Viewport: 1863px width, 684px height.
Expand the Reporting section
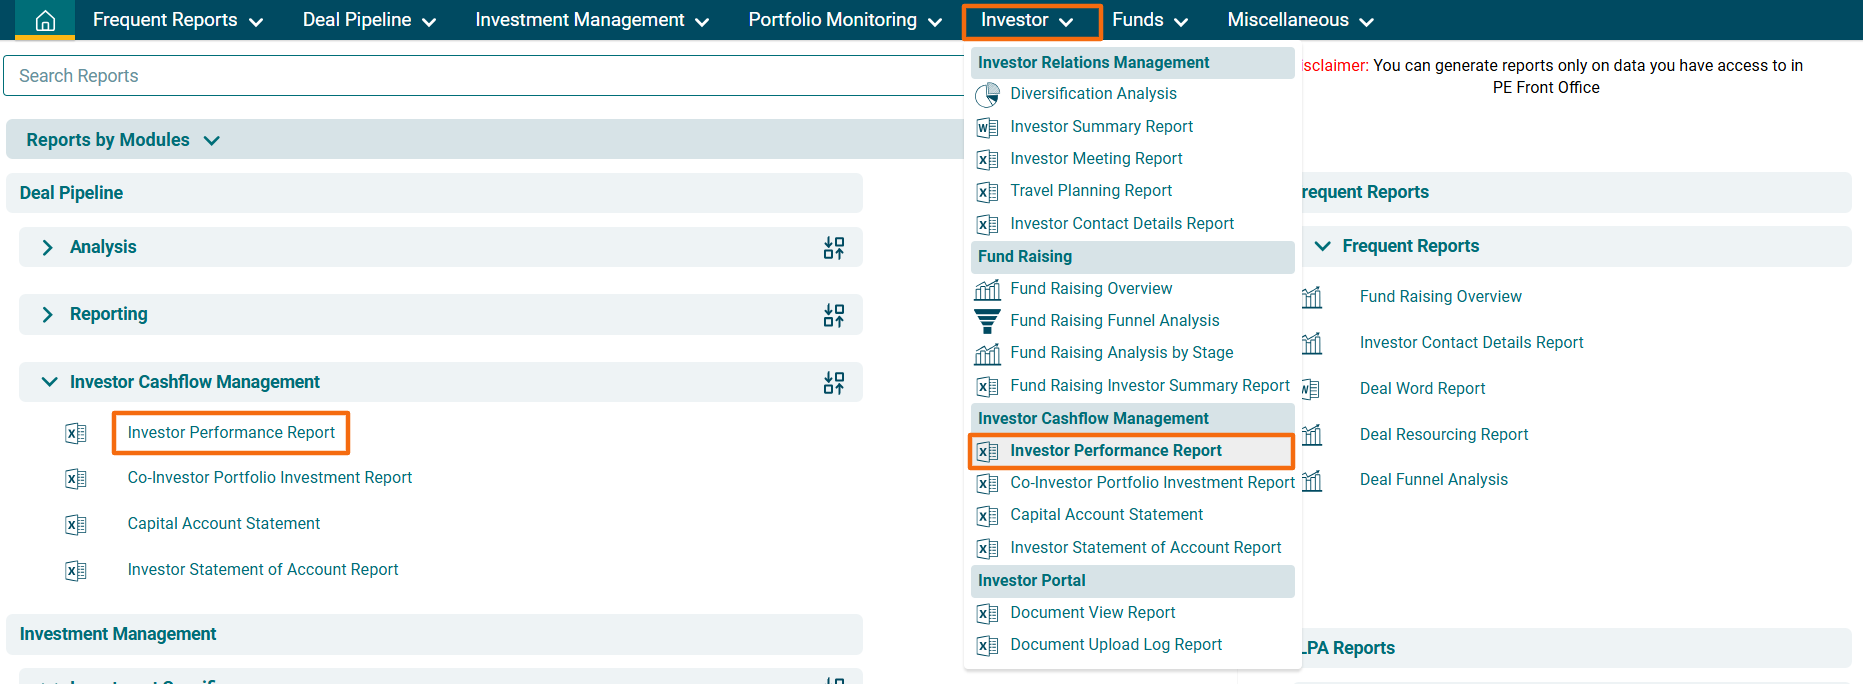(x=47, y=314)
